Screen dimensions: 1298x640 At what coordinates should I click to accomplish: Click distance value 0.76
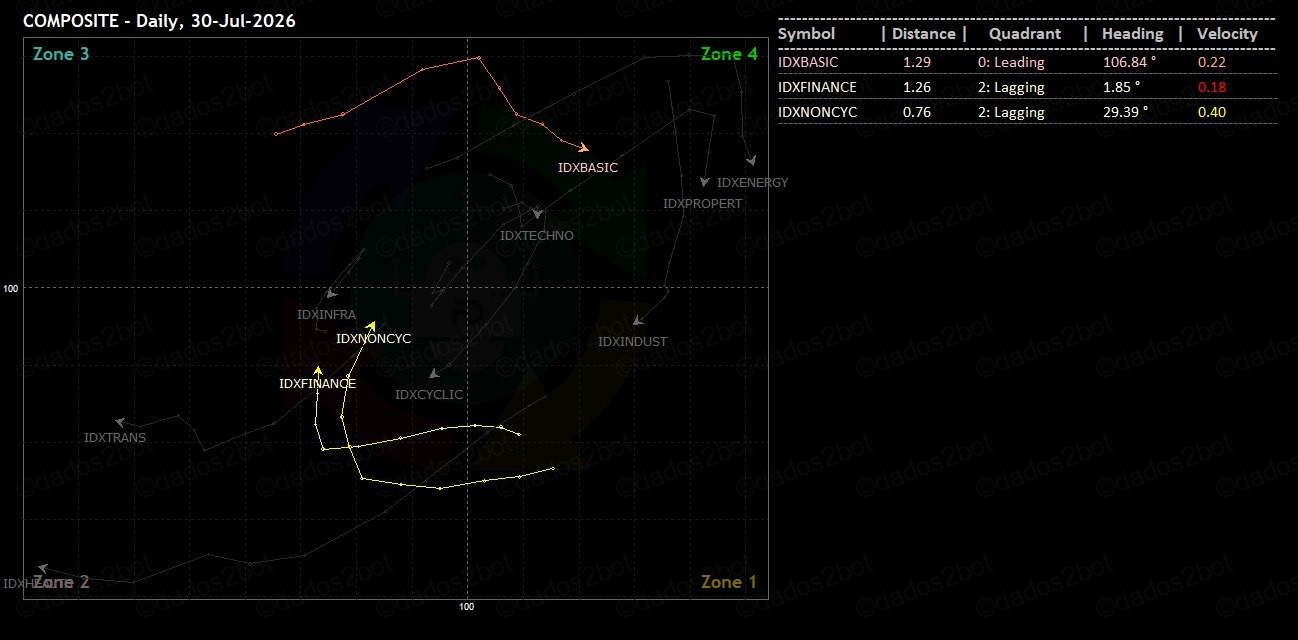(x=917, y=112)
